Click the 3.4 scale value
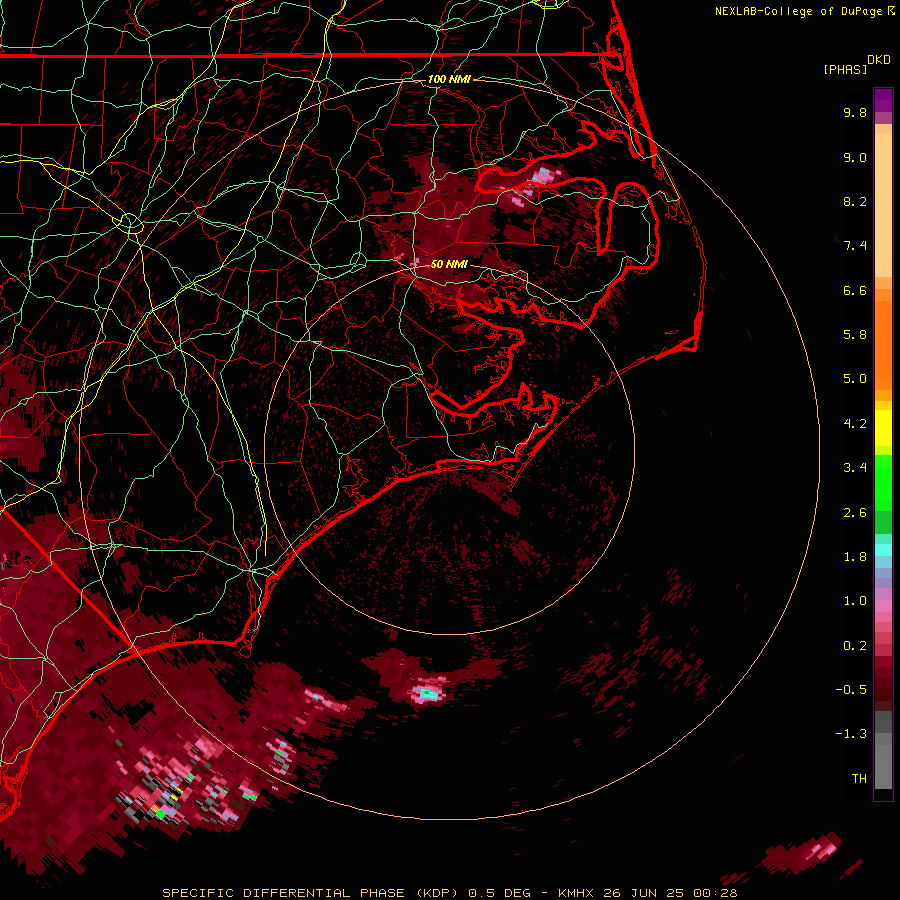 coord(855,468)
